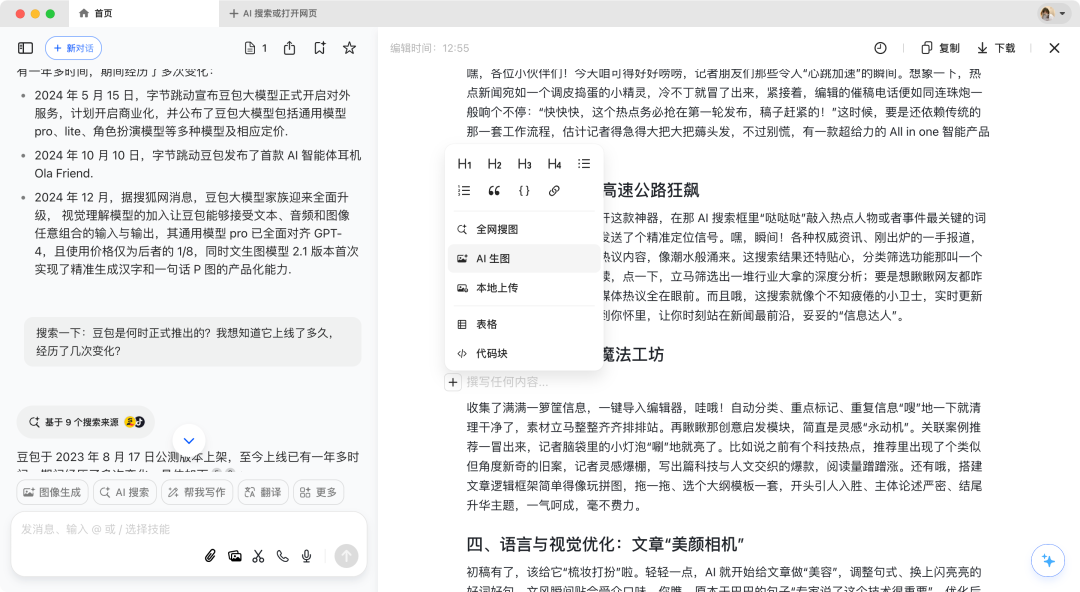
Task: Collapse the sidebar with the panel toggle
Action: tap(25, 47)
